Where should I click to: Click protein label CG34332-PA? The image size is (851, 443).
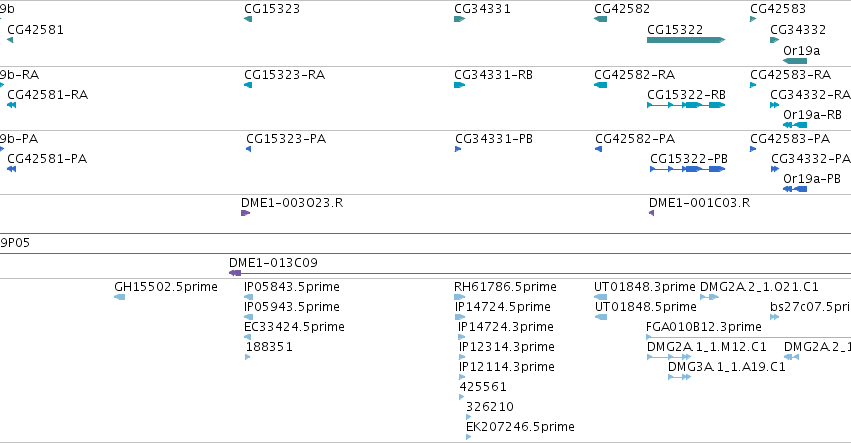pos(811,159)
